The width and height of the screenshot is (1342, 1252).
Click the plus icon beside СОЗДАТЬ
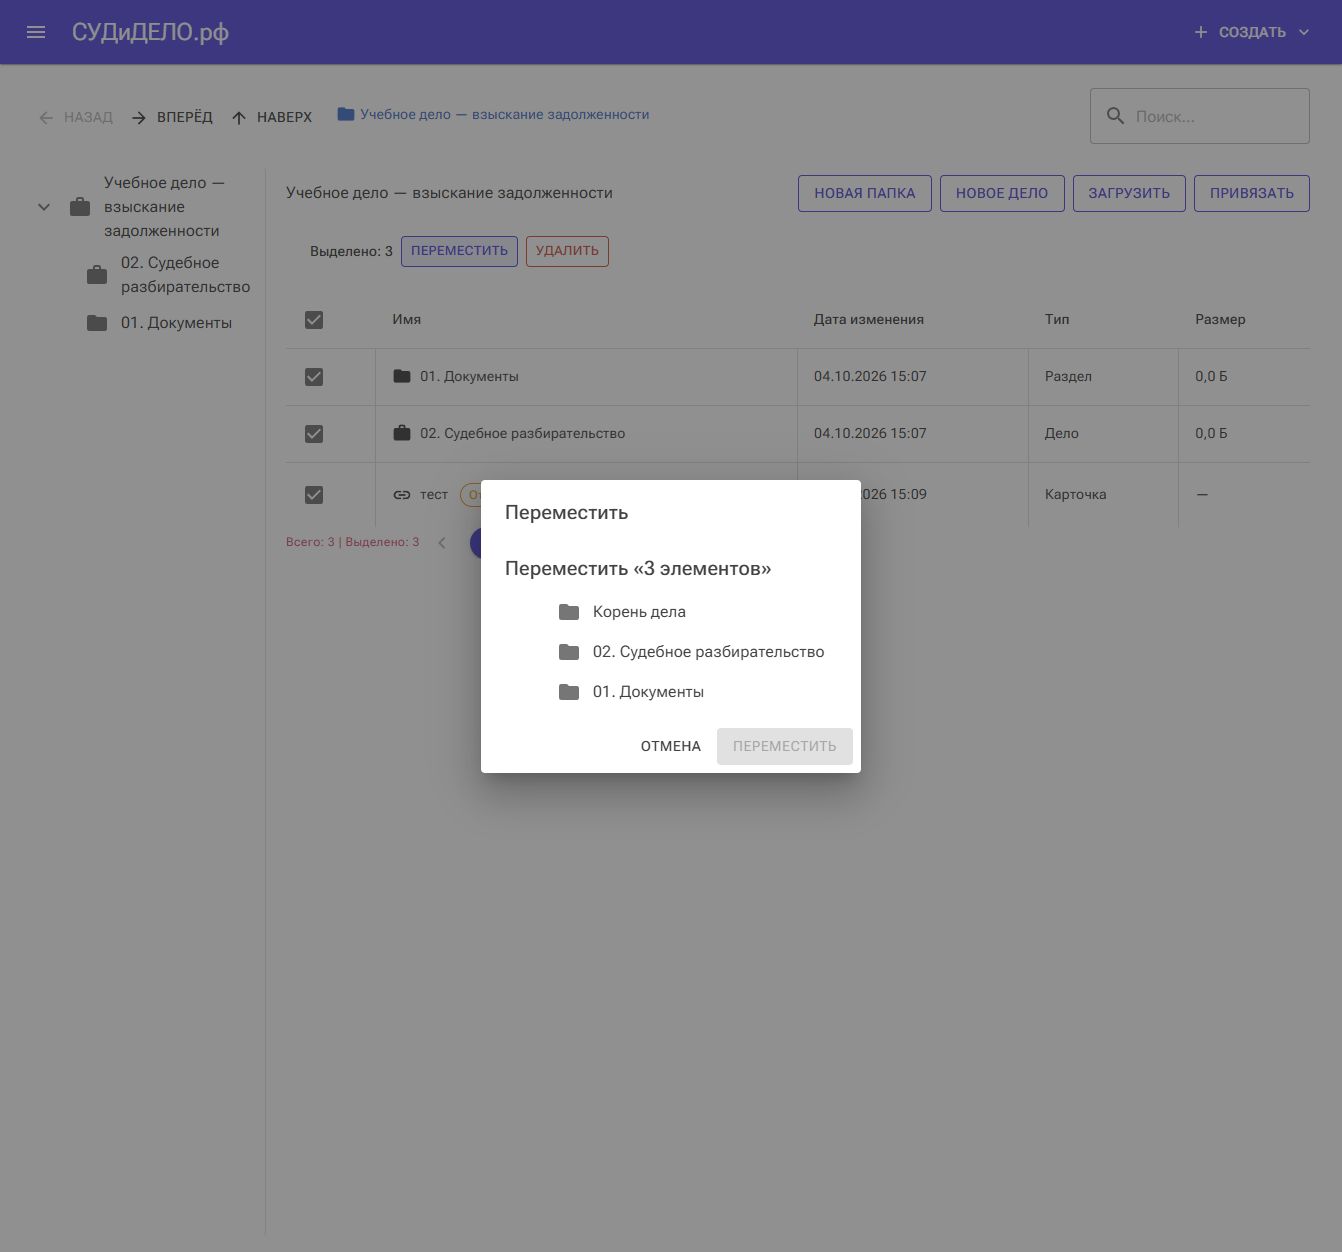point(1201,32)
